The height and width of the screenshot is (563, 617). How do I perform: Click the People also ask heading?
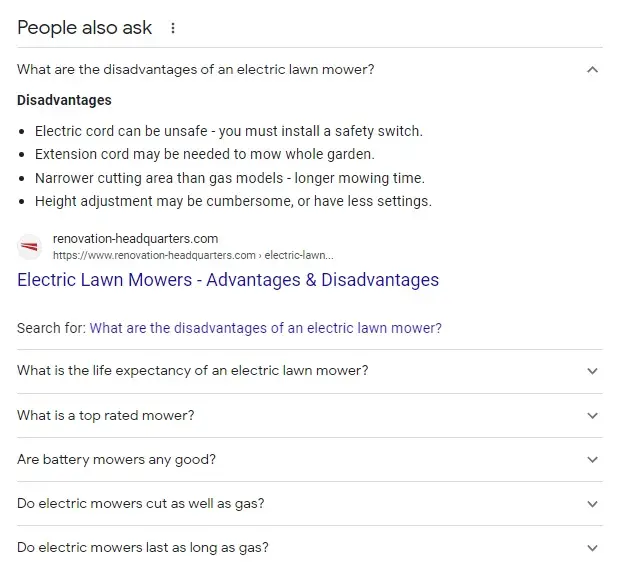coord(85,28)
